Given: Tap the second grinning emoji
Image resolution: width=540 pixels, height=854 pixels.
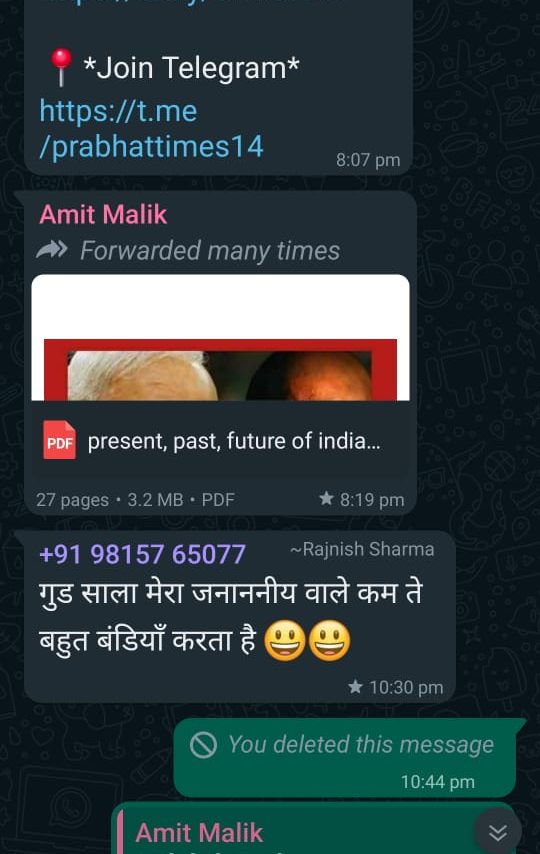Looking at the screenshot, I should pos(329,640).
